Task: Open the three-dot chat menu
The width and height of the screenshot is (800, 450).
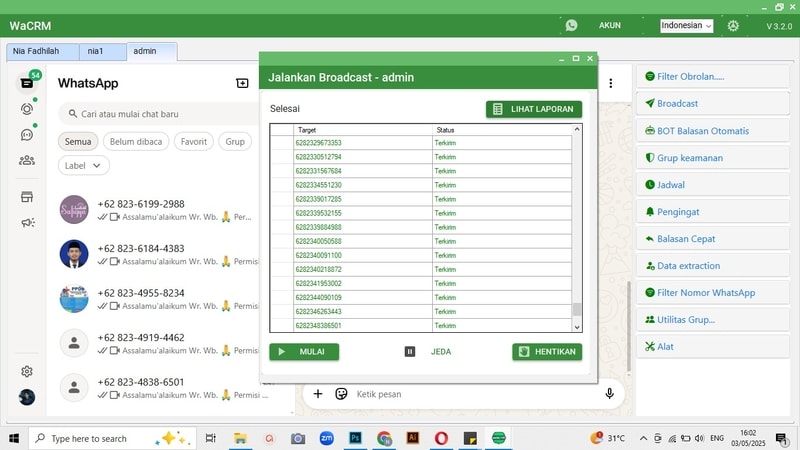Action: pyautogui.click(x=611, y=83)
